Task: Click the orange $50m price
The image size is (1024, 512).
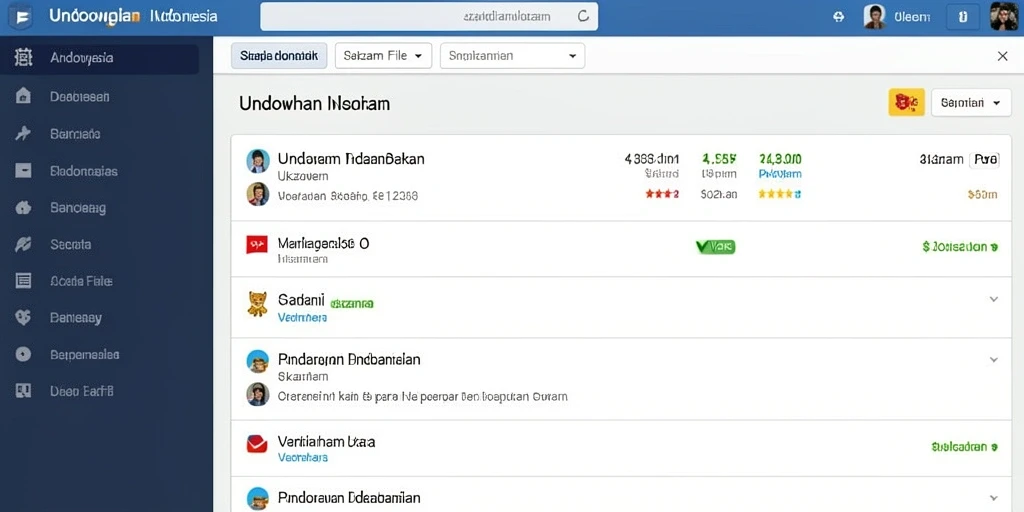Action: coord(982,195)
